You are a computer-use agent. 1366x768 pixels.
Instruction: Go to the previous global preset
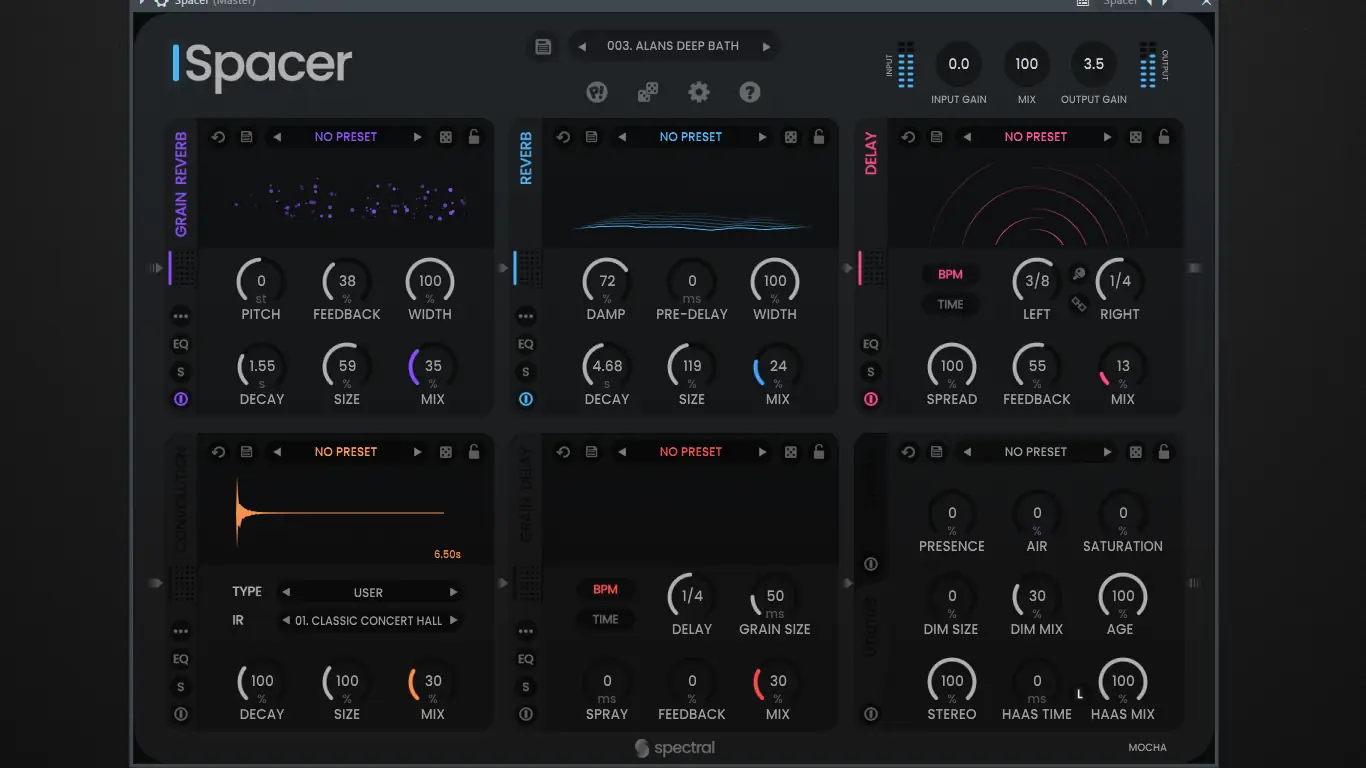582,47
